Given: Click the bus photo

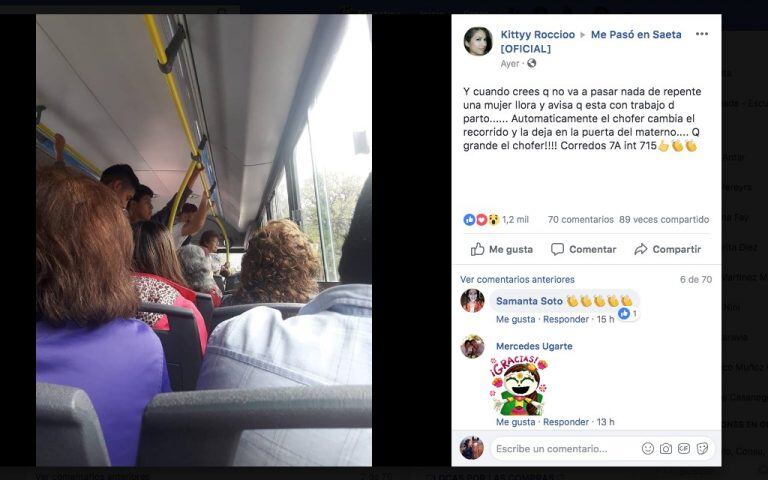Looking at the screenshot, I should click(x=204, y=240).
